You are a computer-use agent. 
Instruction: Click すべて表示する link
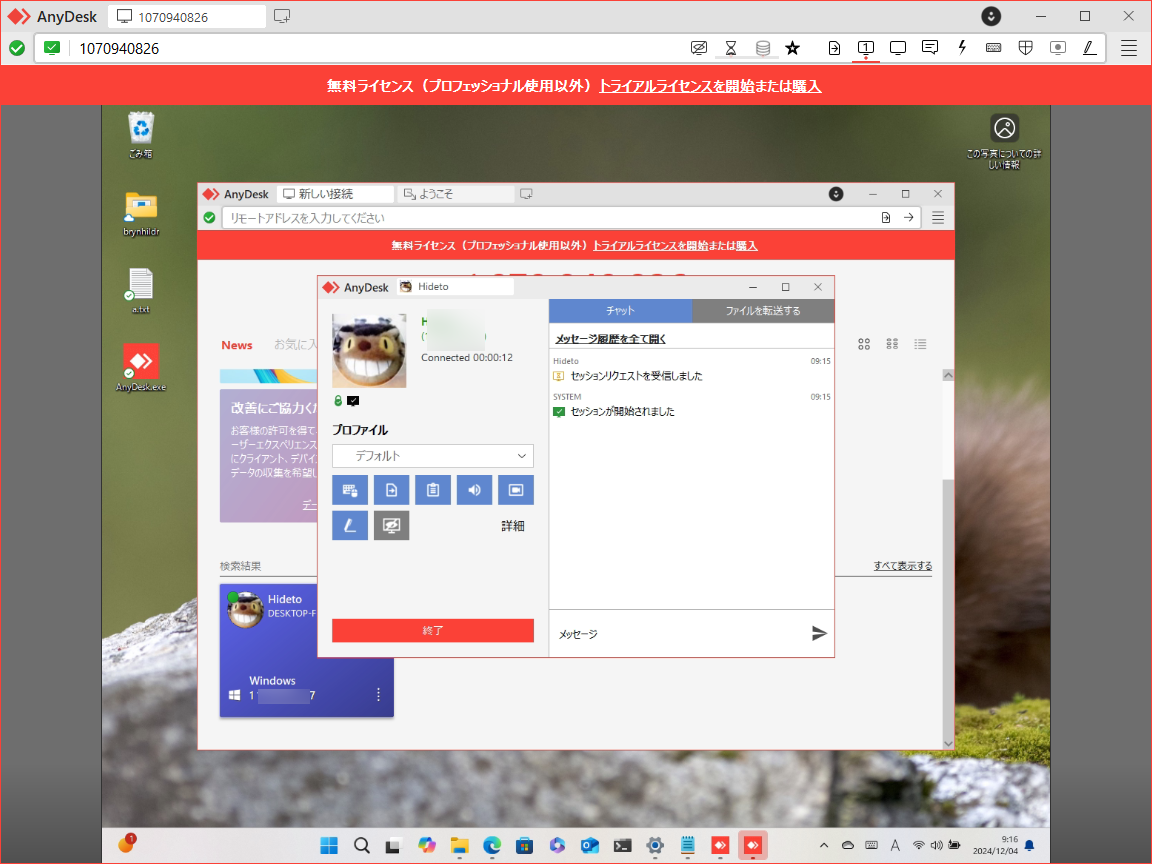click(x=903, y=566)
